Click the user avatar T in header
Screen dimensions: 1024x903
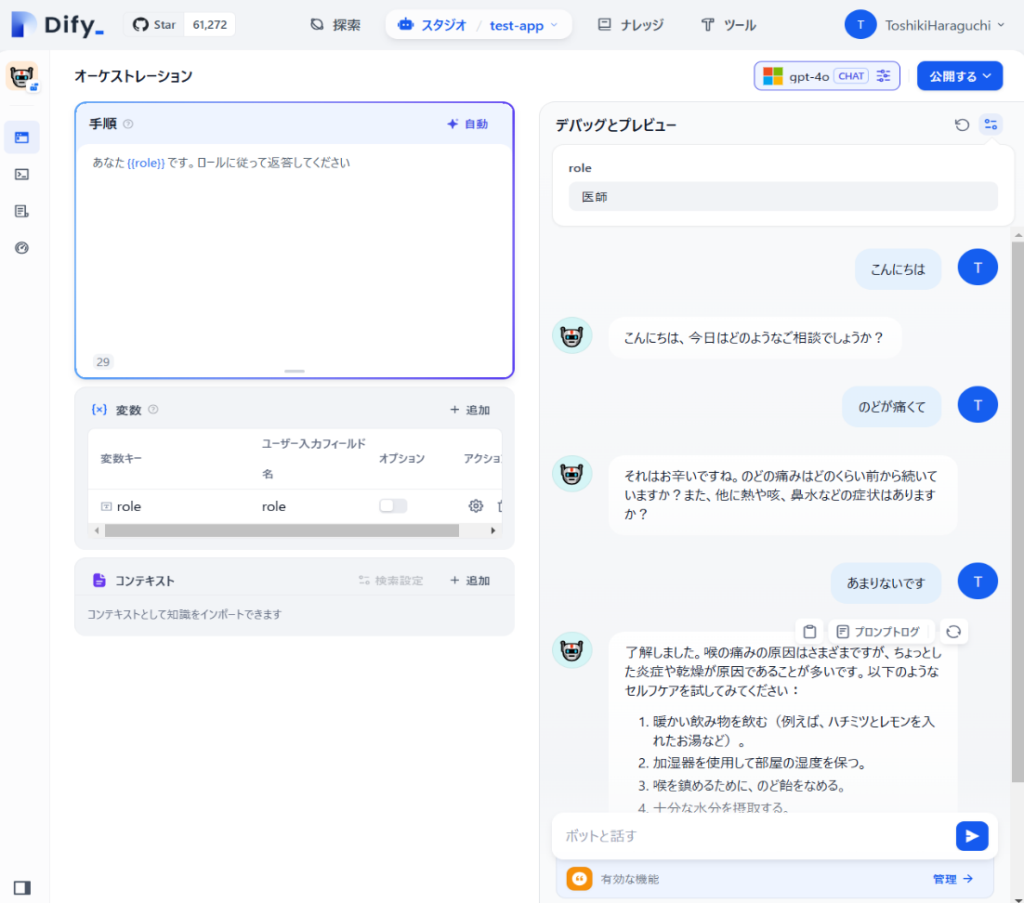click(x=860, y=25)
